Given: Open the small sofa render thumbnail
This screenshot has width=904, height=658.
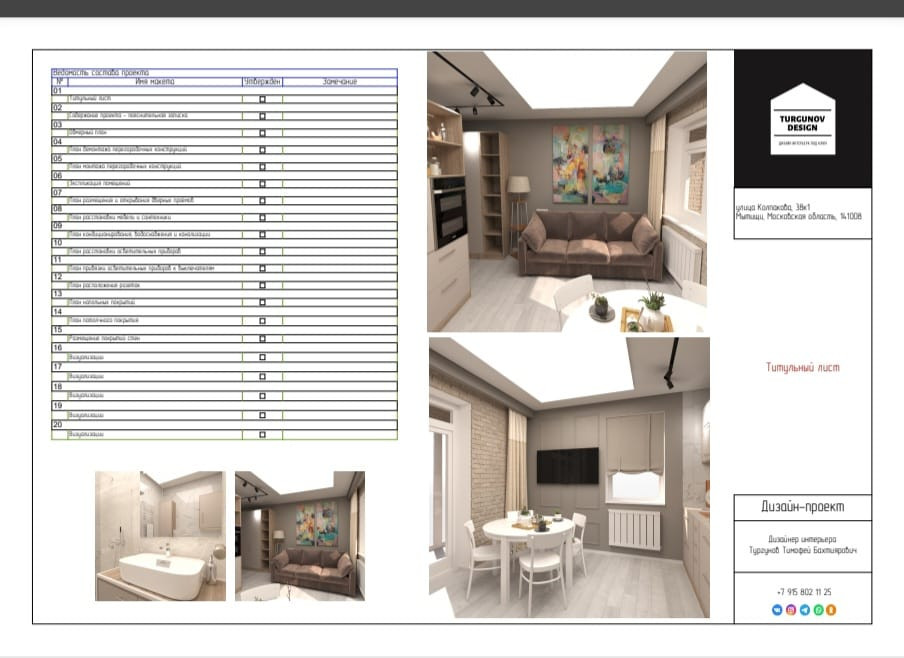Looking at the screenshot, I should coord(300,535).
